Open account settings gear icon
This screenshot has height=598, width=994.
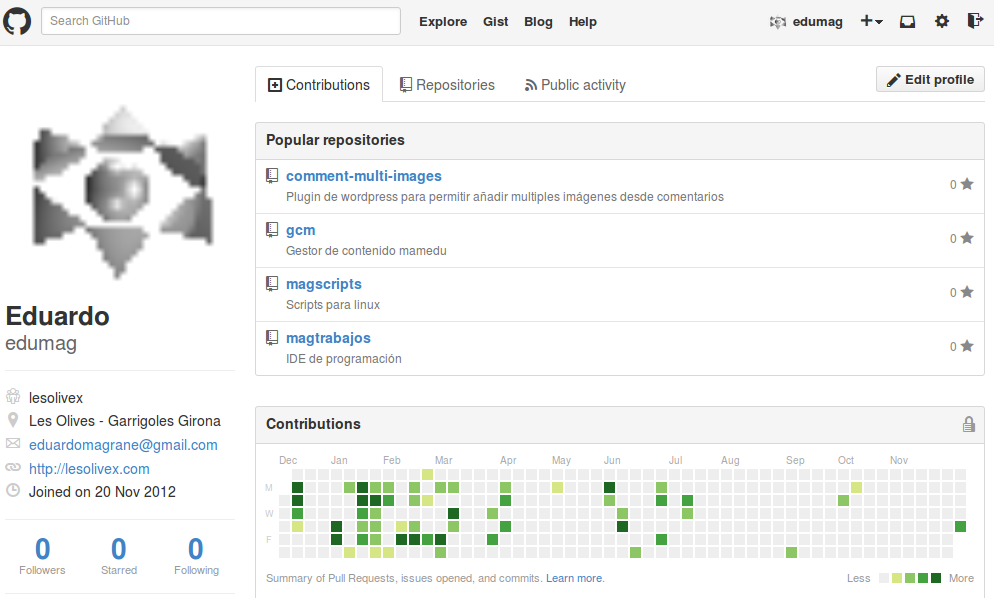click(942, 21)
